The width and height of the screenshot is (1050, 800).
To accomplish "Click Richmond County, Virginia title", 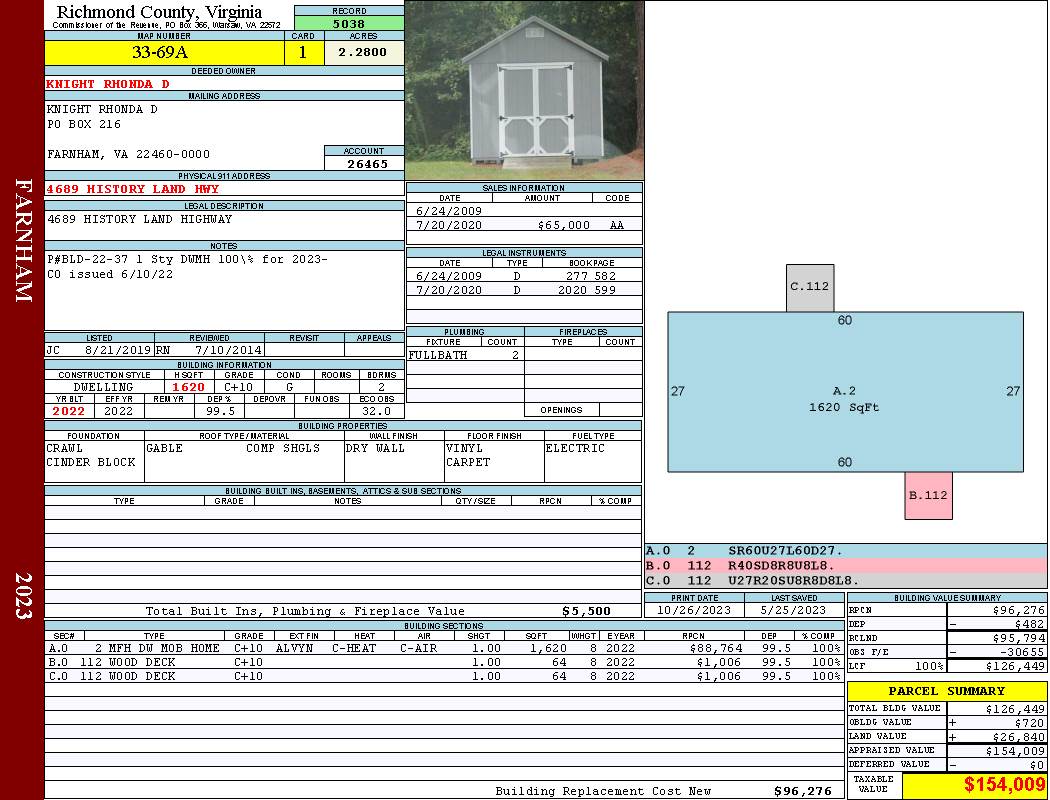I will (x=159, y=11).
